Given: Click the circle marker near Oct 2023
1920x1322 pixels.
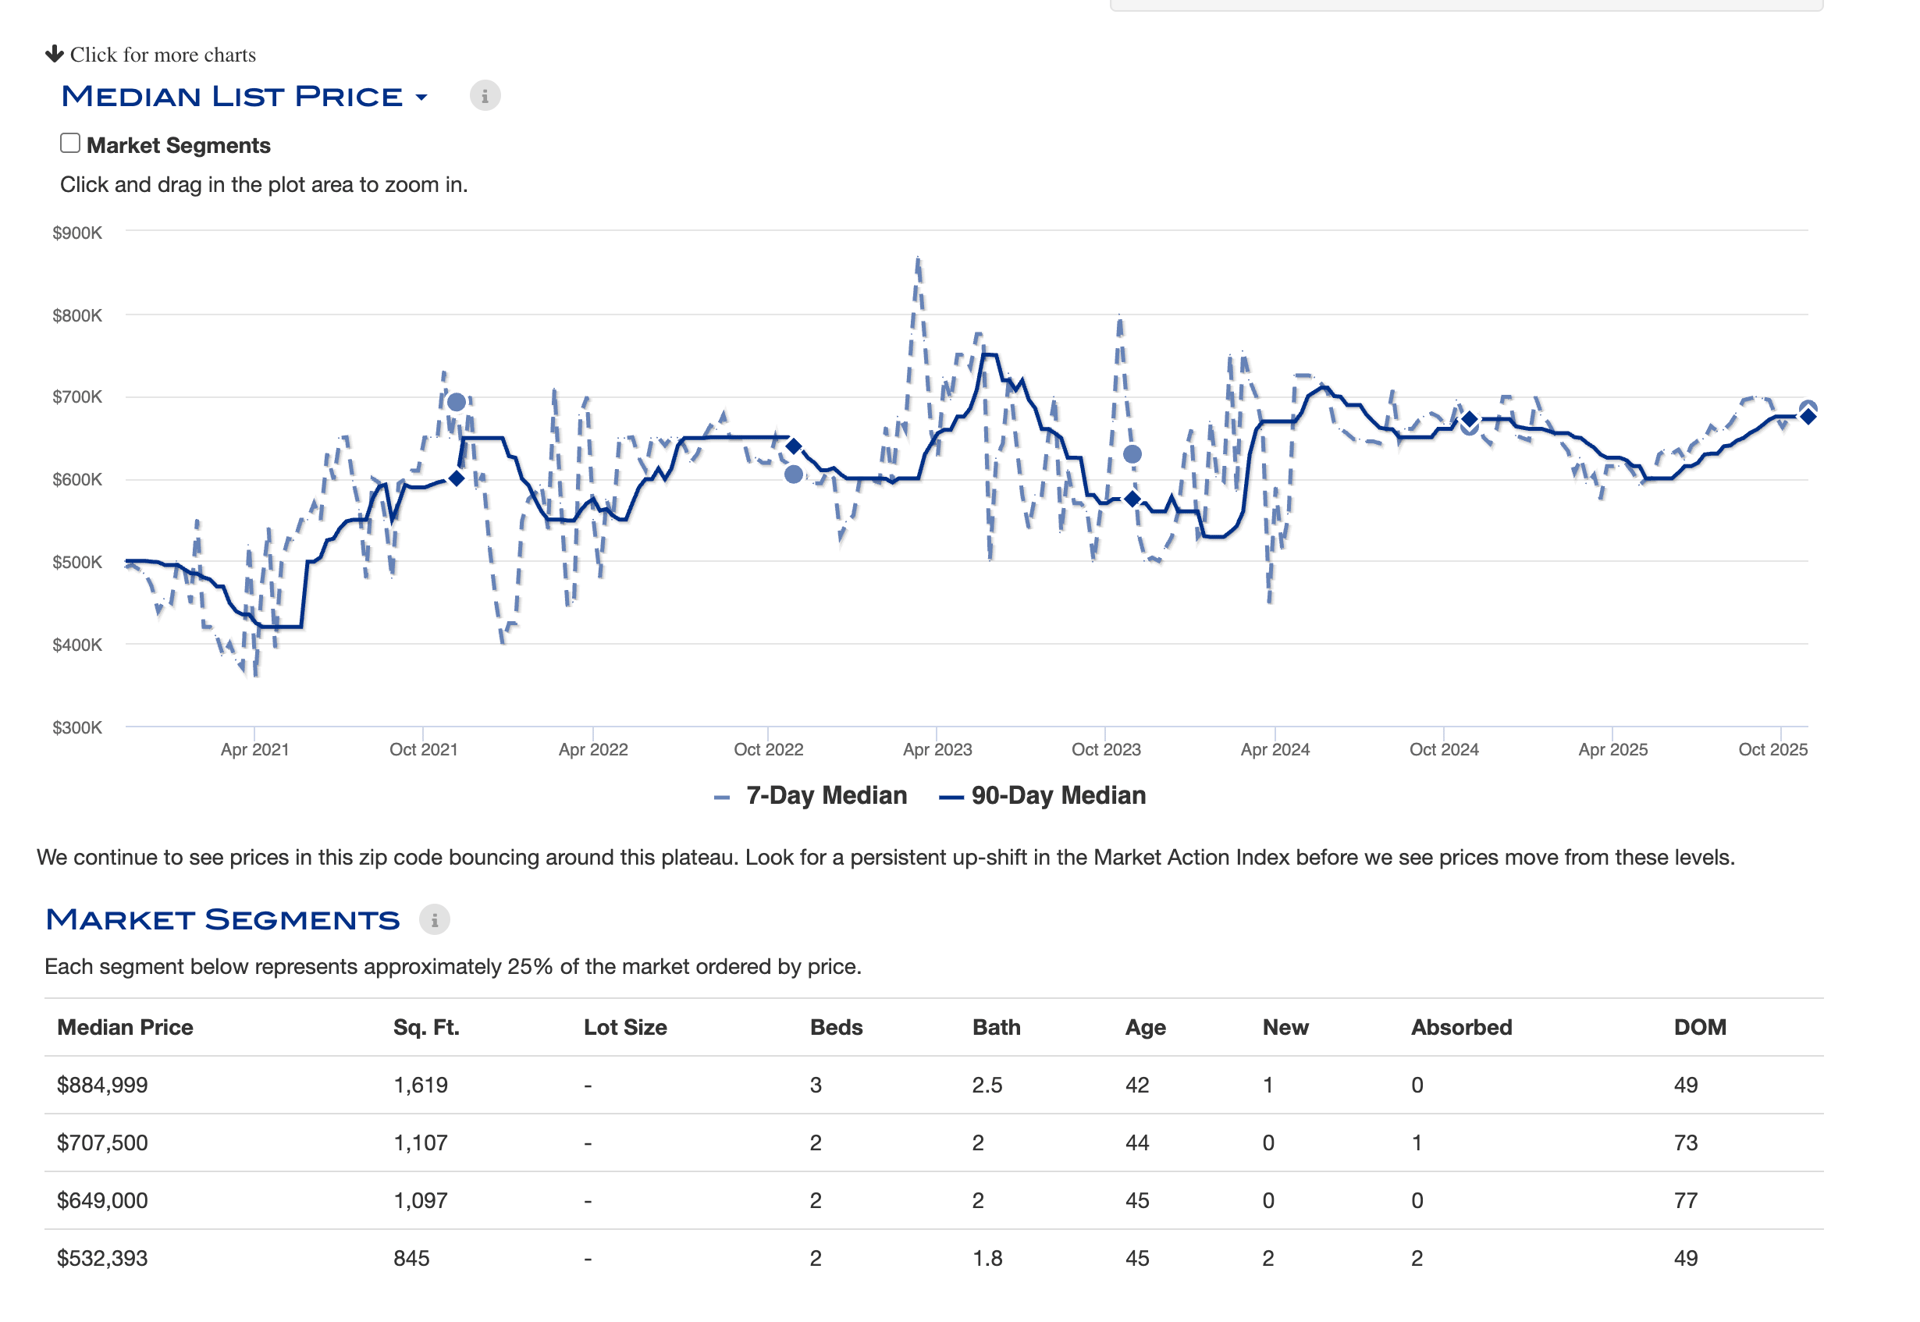Looking at the screenshot, I should click(x=1132, y=454).
